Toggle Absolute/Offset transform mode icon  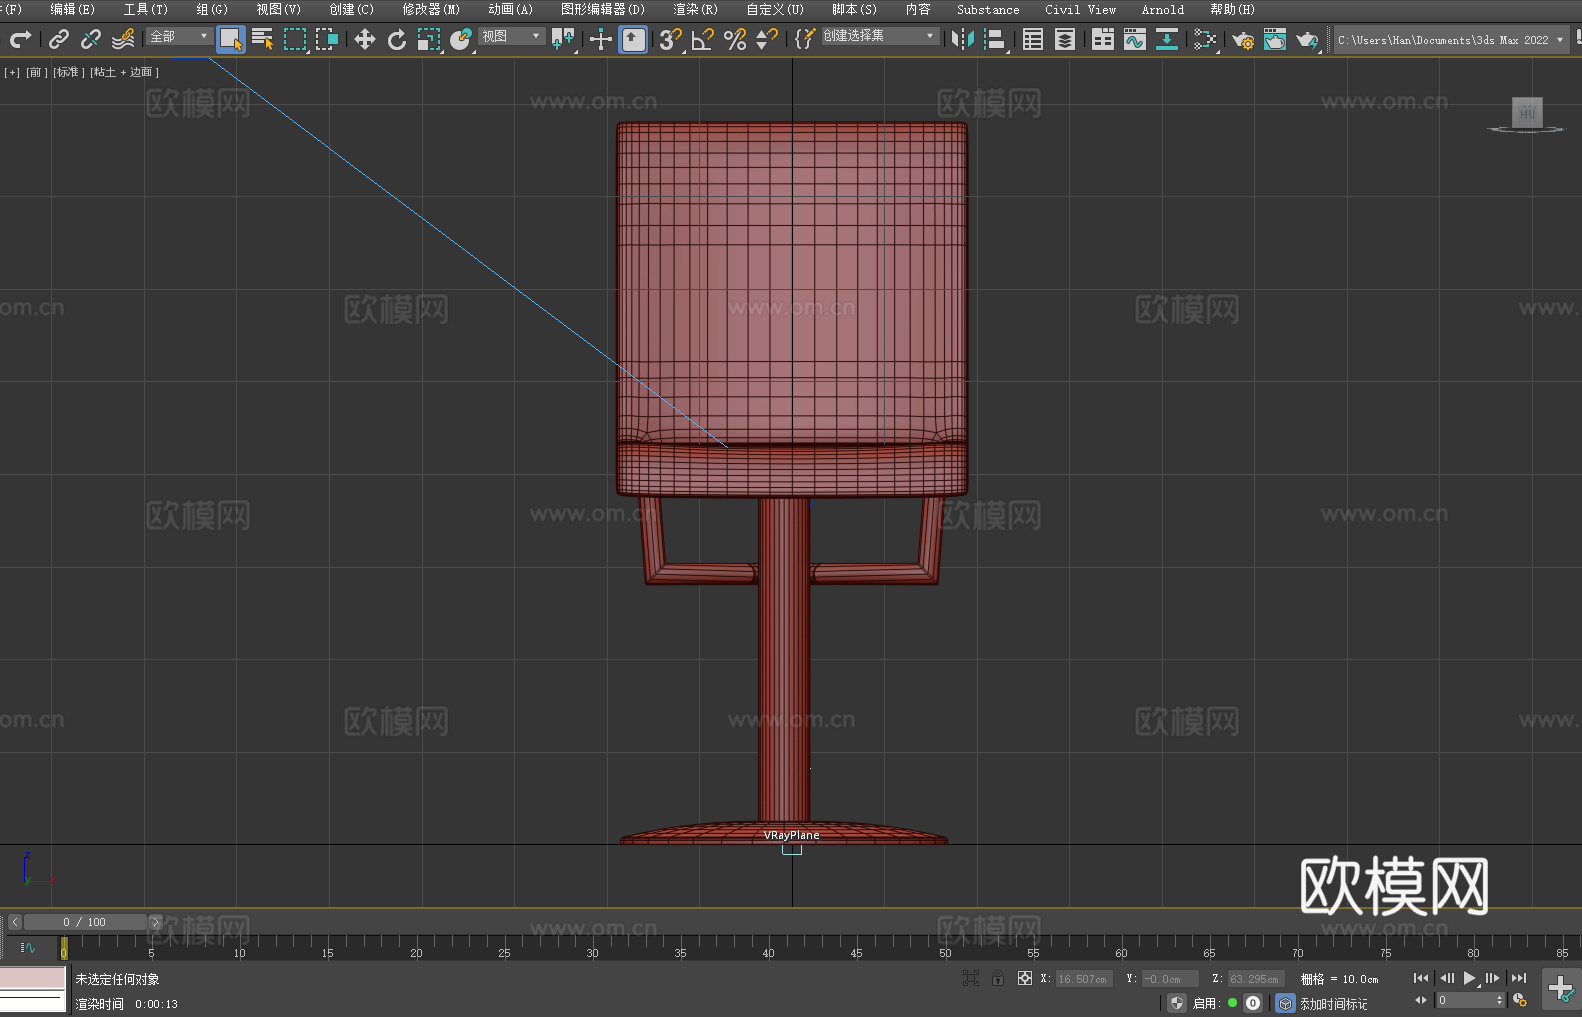click(1025, 978)
